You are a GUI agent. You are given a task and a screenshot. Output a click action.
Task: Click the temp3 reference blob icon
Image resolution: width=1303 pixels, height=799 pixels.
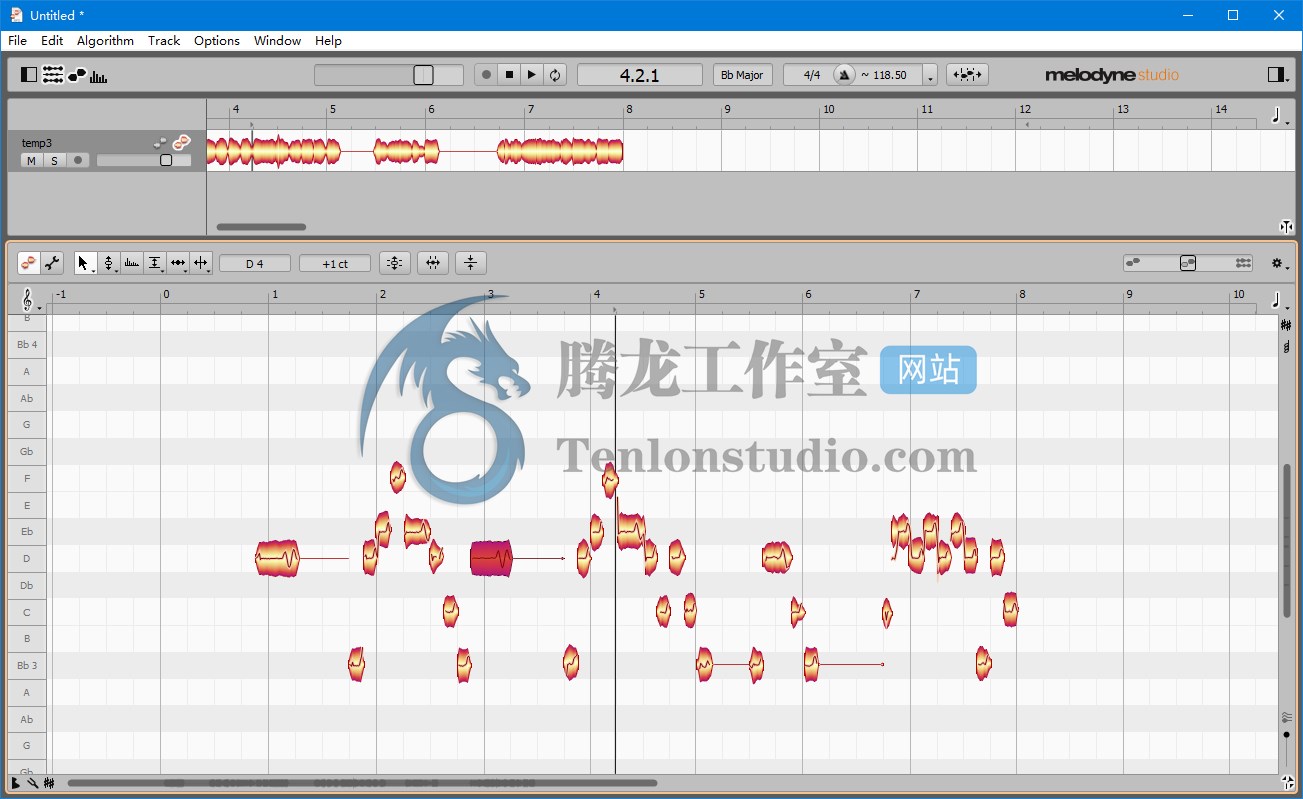point(159,143)
